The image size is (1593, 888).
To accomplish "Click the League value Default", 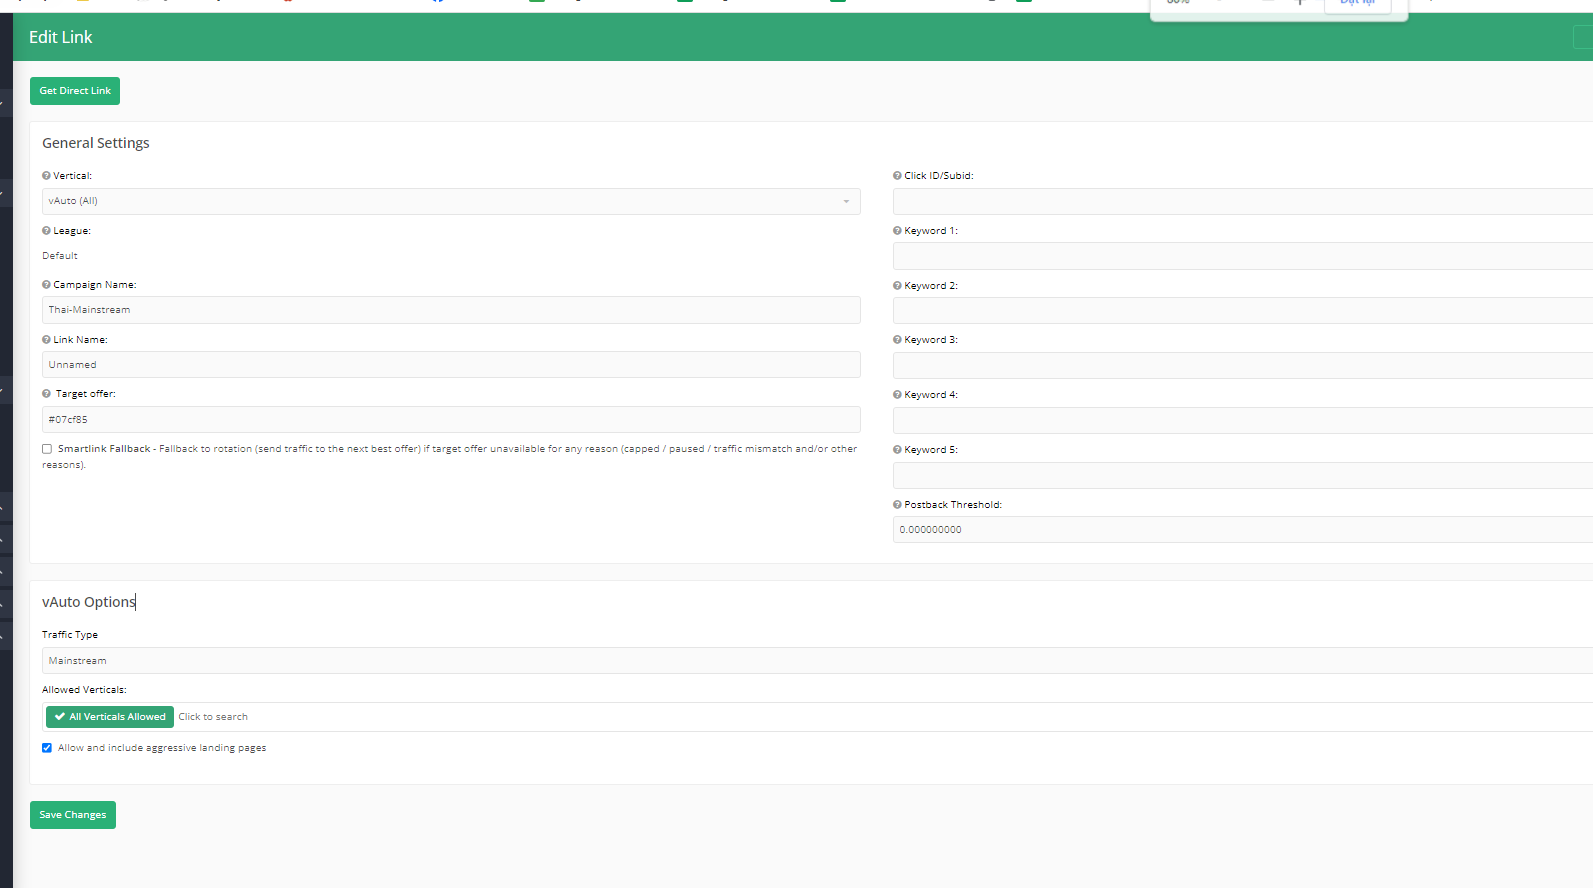I will 60,256.
